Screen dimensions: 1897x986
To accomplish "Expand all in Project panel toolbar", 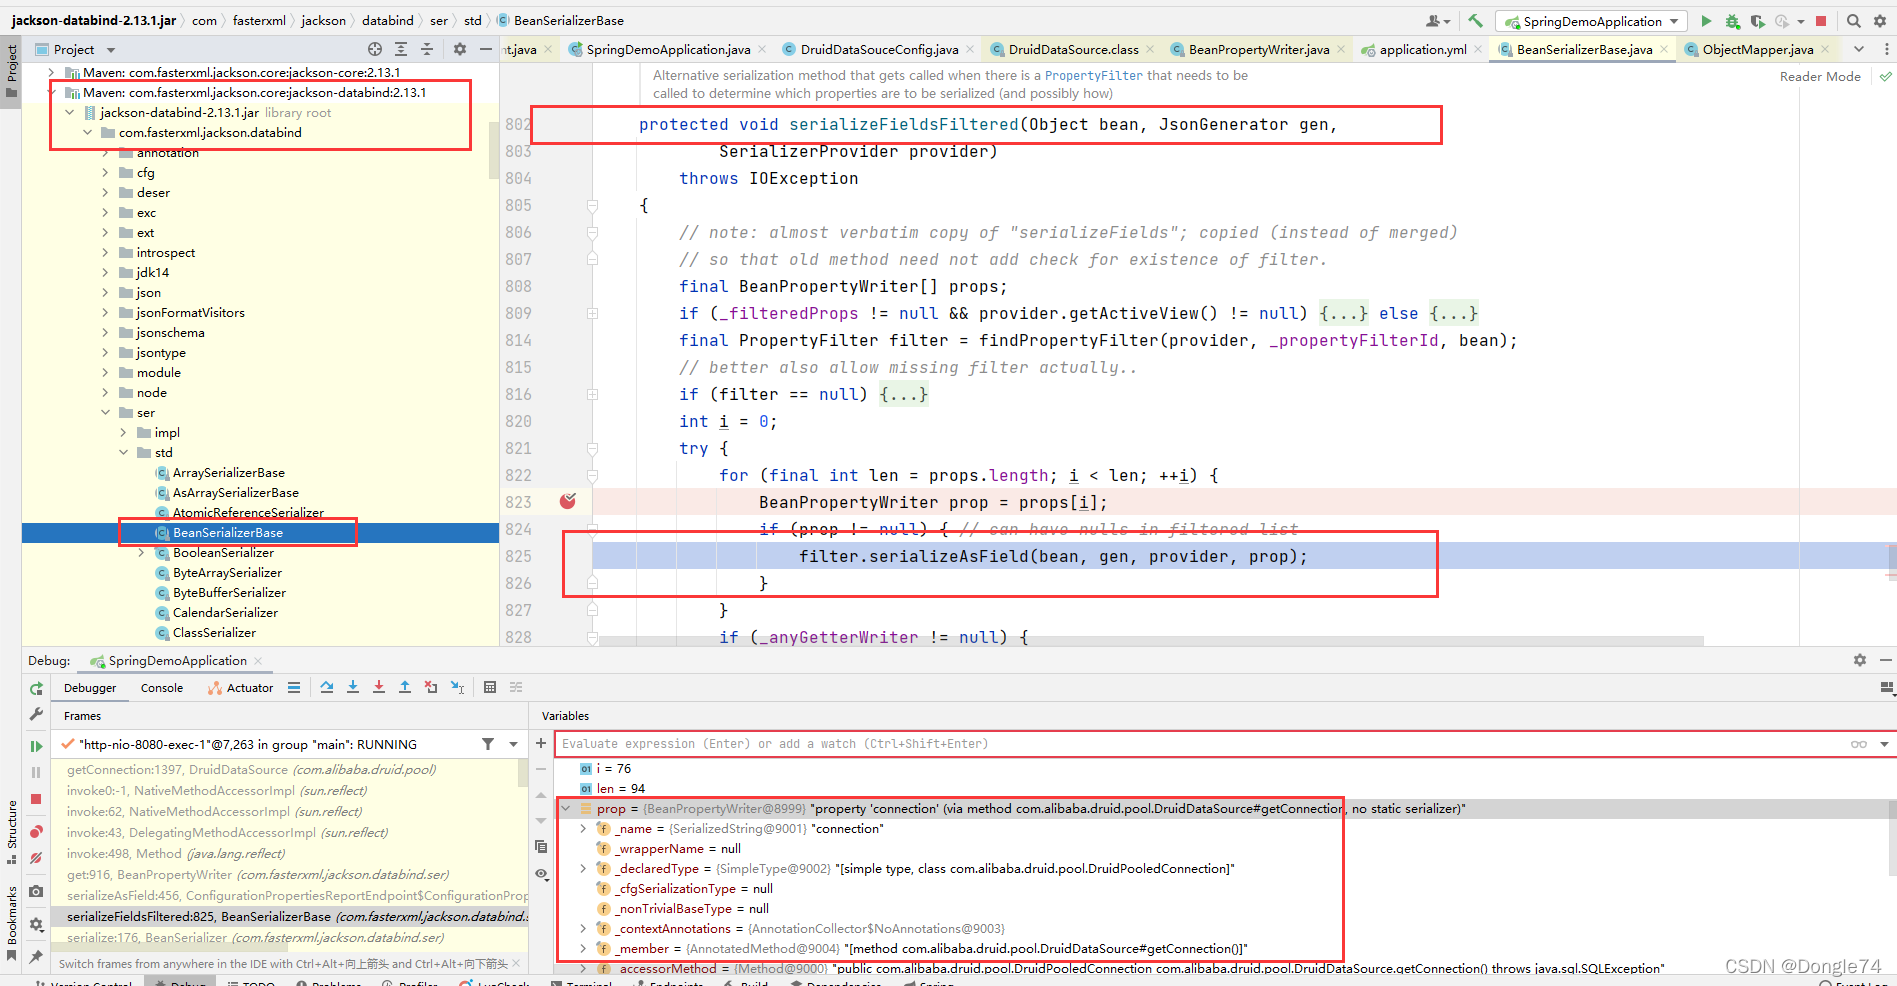I will tap(401, 49).
